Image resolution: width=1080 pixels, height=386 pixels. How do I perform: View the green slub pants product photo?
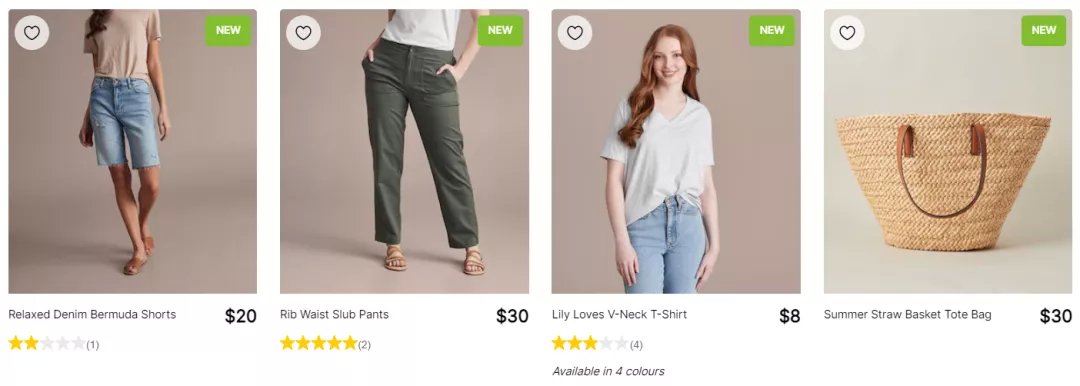404,152
